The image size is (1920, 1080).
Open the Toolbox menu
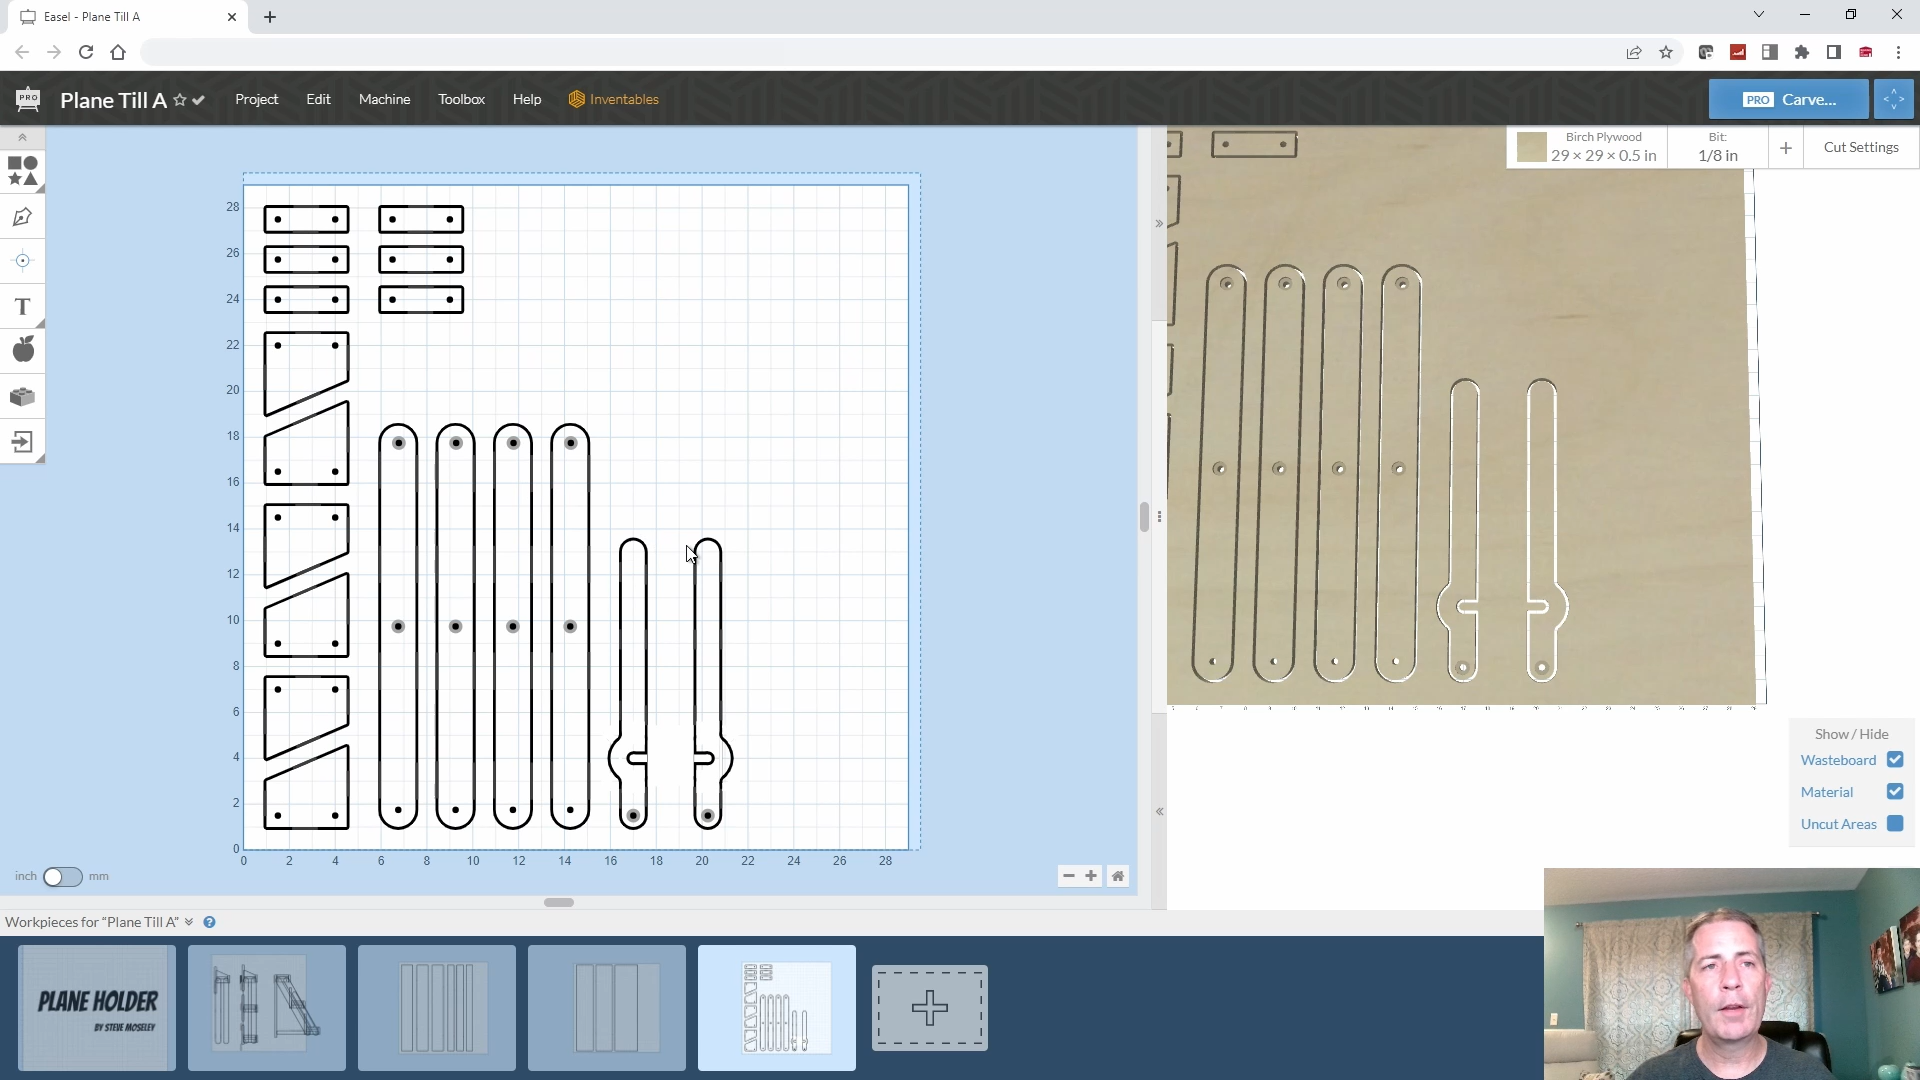point(462,99)
